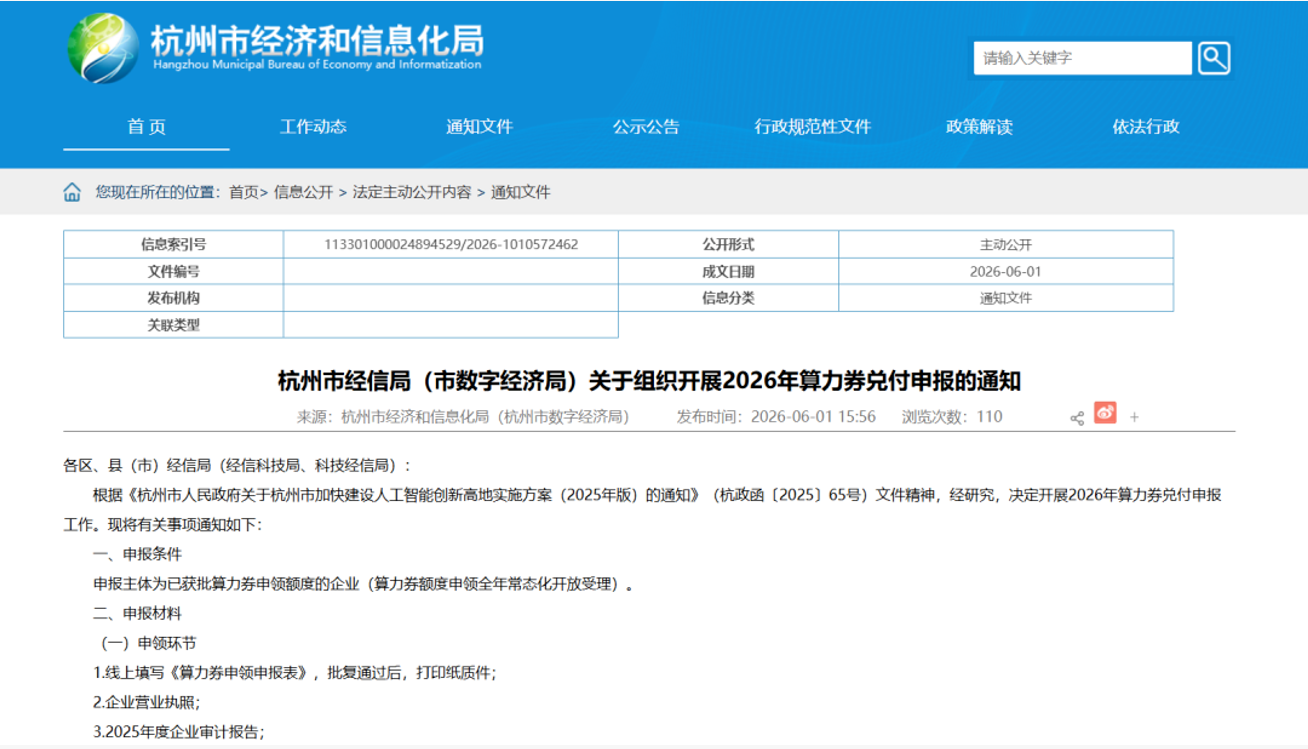Click the Hangzhou bureau globe logo

coord(104,47)
